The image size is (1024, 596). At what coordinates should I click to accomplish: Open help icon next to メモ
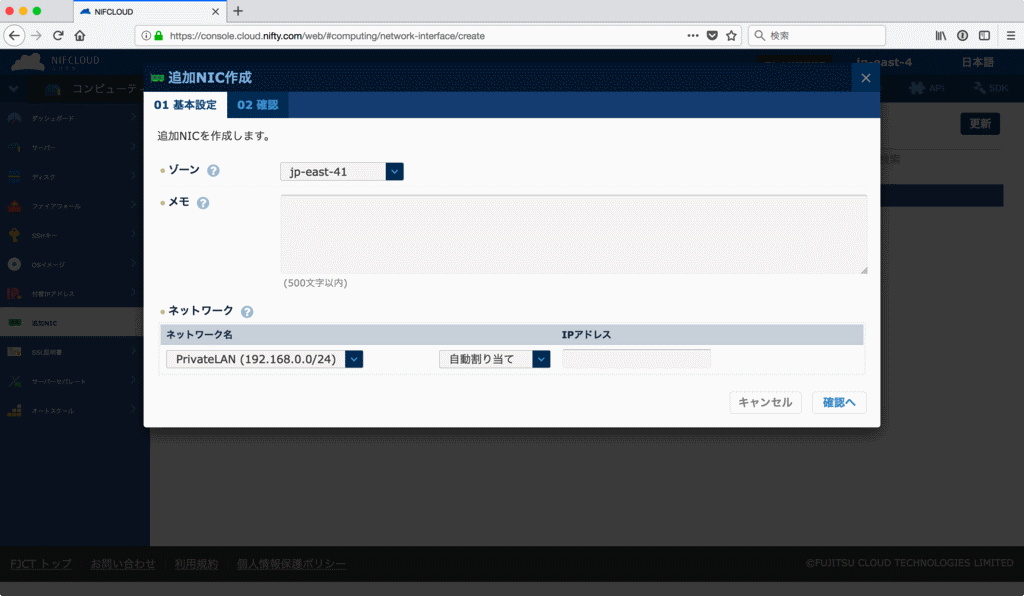[203, 203]
